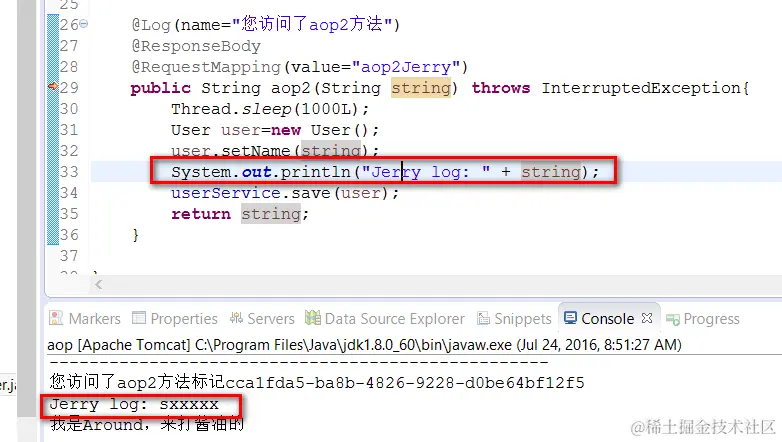
Task: Click the Data Source Explorer icon
Action: 313,317
